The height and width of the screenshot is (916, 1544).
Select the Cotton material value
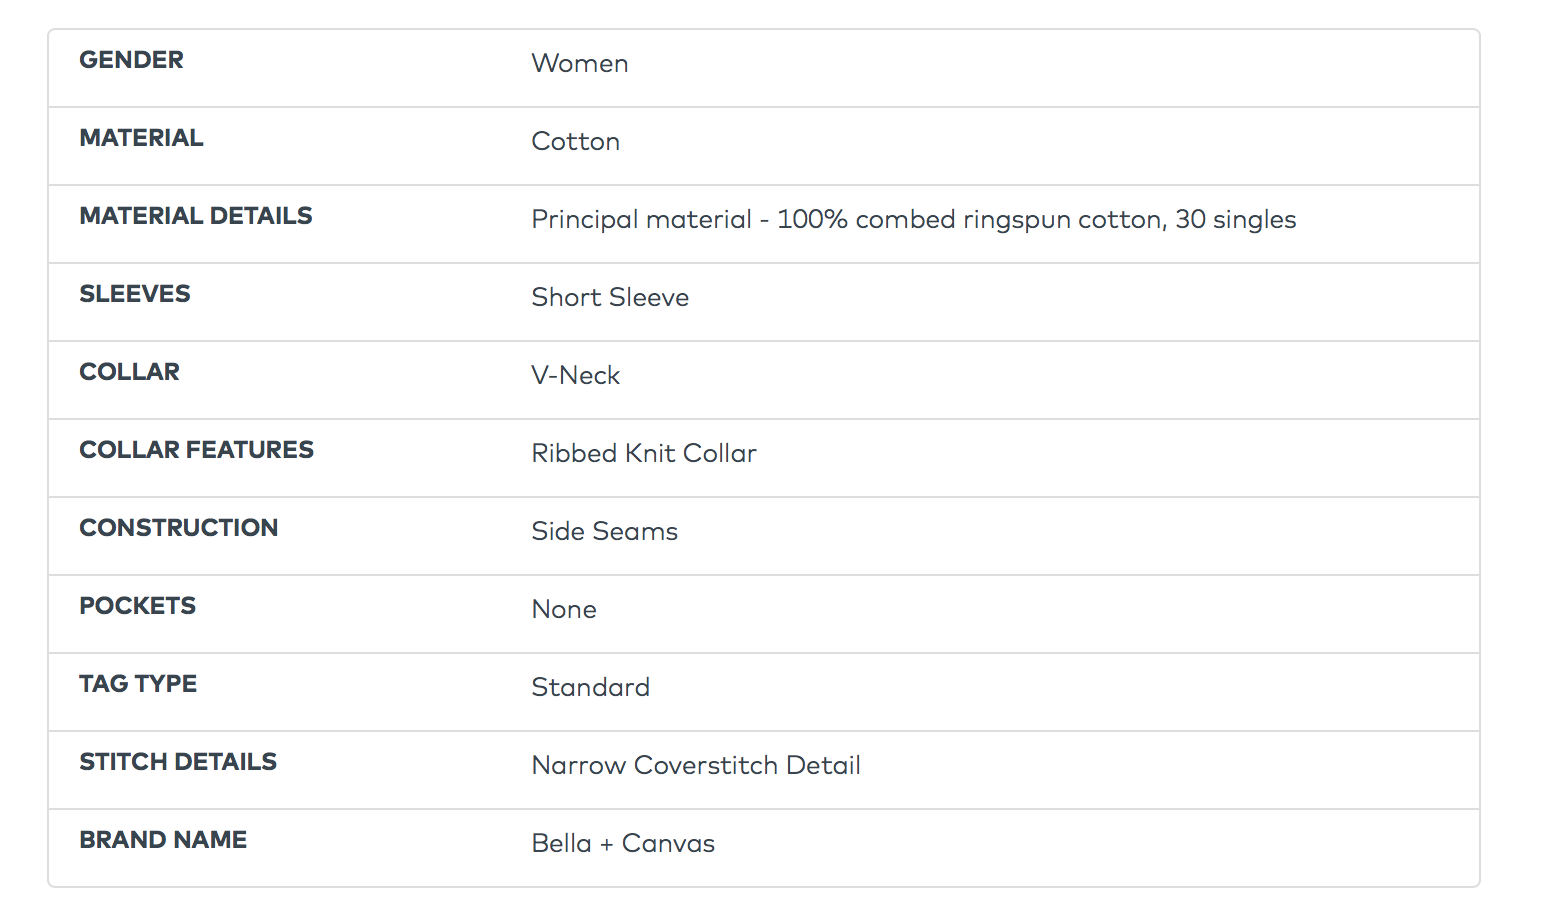575,142
